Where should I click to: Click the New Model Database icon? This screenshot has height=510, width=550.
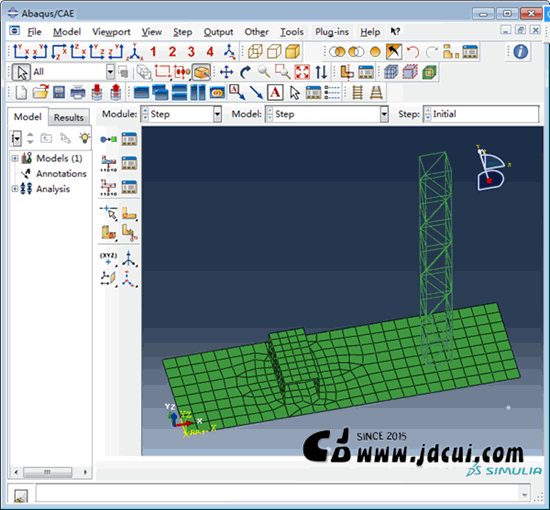coord(21,93)
